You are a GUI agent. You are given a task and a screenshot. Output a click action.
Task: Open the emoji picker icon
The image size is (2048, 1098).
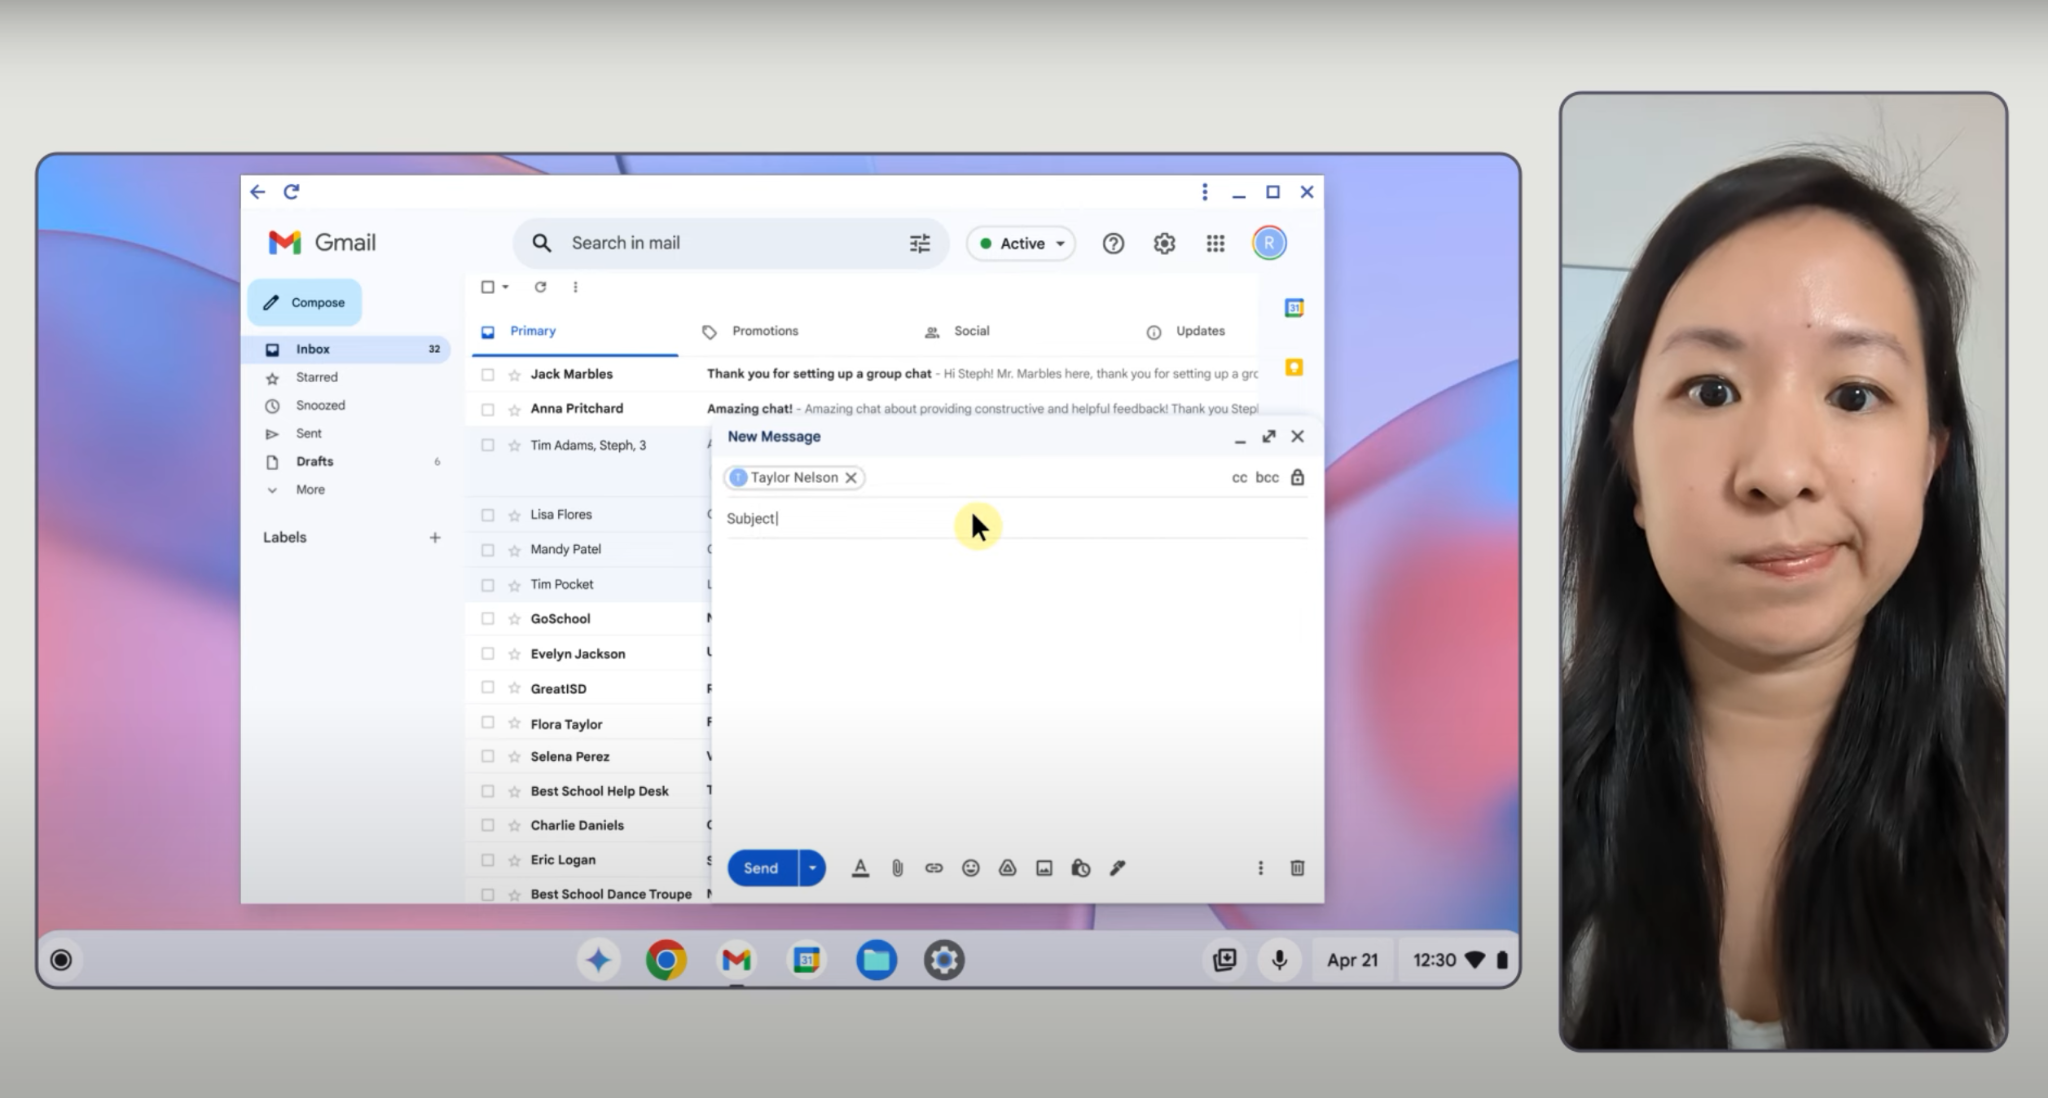tap(971, 866)
